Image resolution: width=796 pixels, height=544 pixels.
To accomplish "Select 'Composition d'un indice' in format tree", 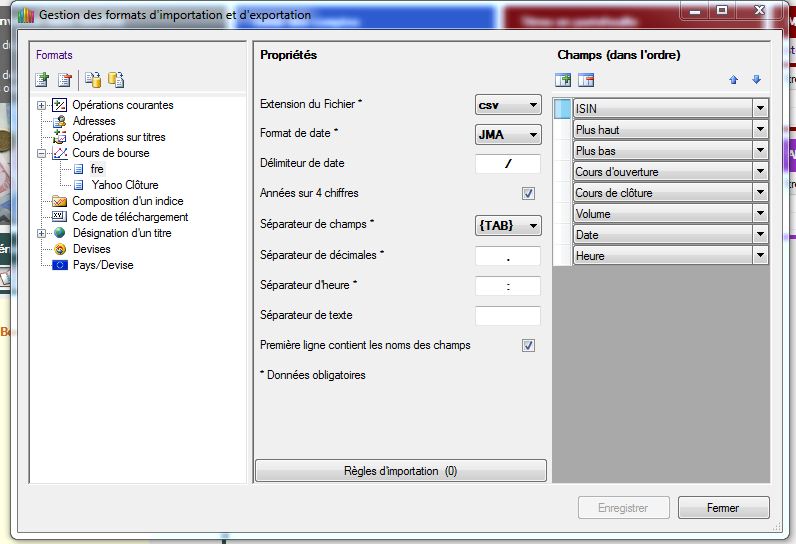I will pyautogui.click(x=127, y=201).
